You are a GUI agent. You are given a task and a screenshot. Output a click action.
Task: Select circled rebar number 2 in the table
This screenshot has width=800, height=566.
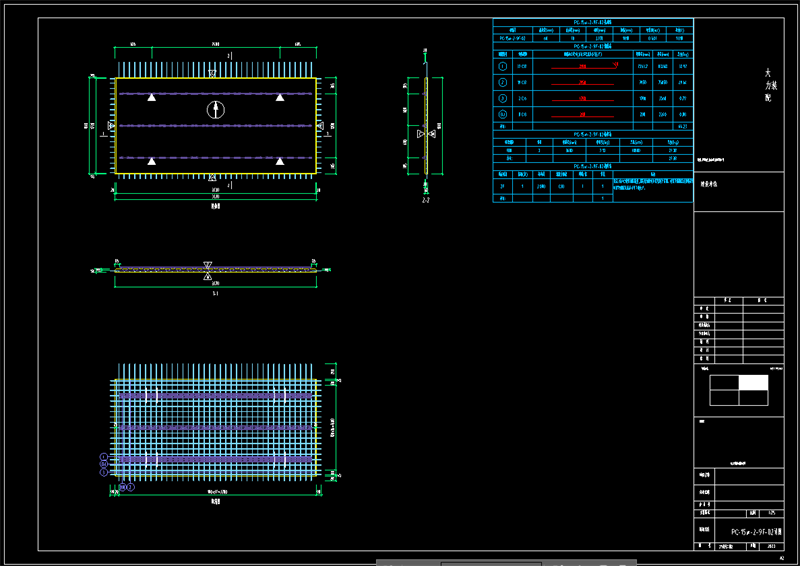click(503, 82)
